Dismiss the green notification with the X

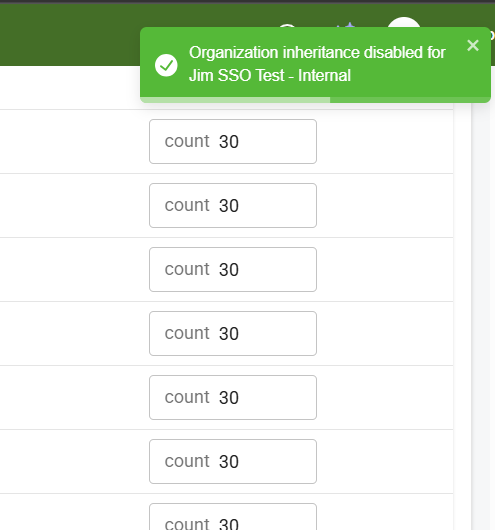click(473, 45)
